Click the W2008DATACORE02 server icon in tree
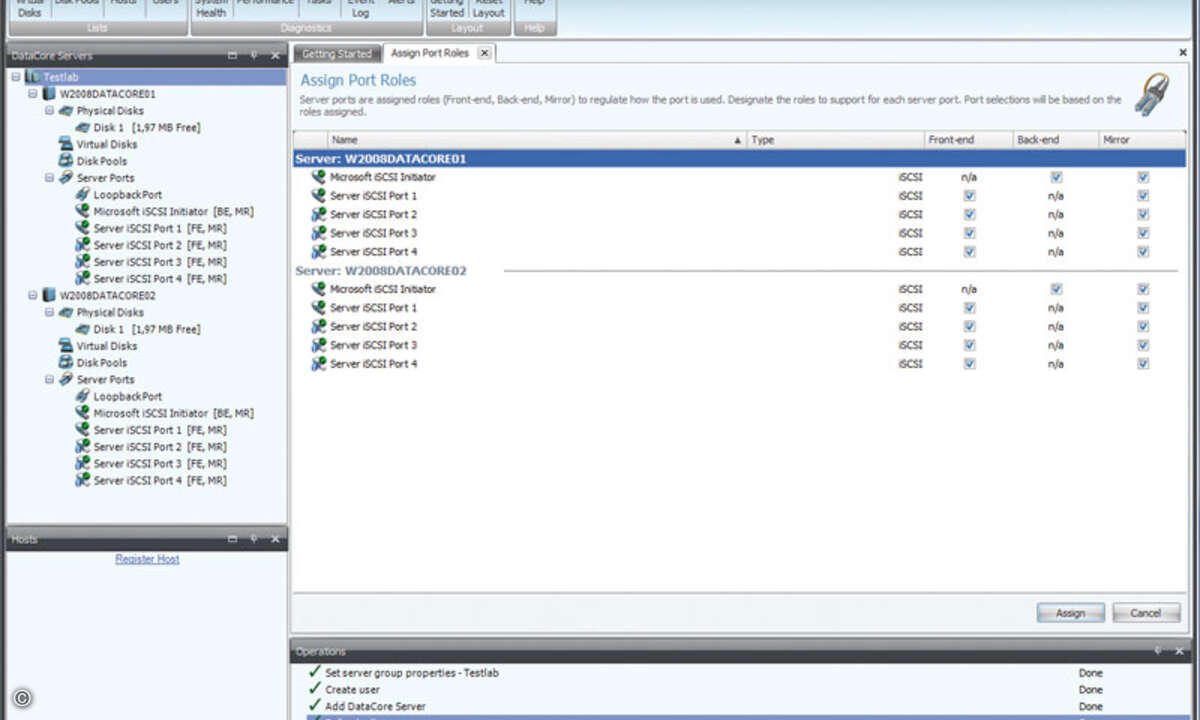 click(x=49, y=296)
